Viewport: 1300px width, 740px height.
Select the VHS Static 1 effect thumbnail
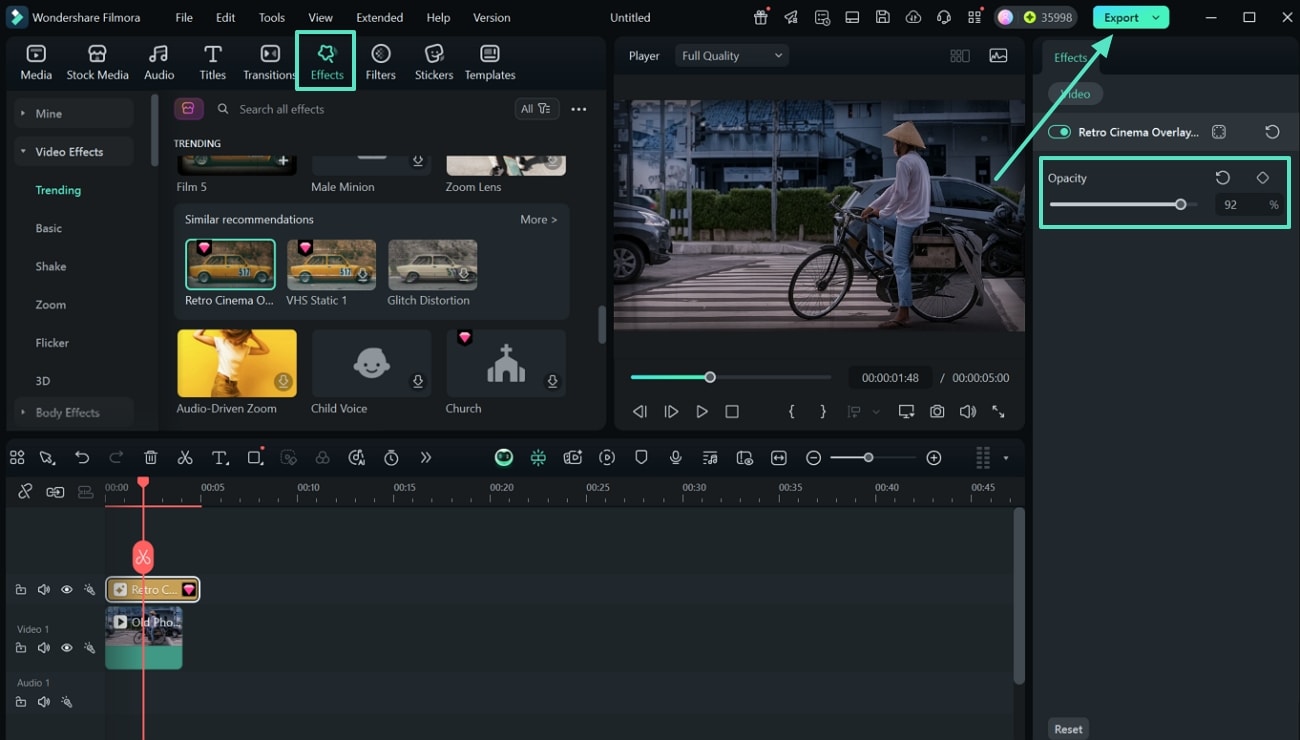331,265
